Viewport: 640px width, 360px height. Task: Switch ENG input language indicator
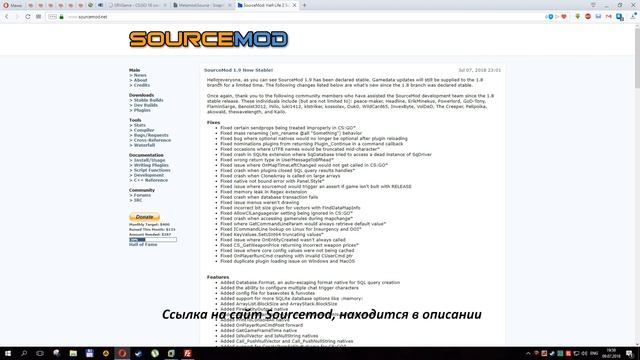click(x=594, y=353)
